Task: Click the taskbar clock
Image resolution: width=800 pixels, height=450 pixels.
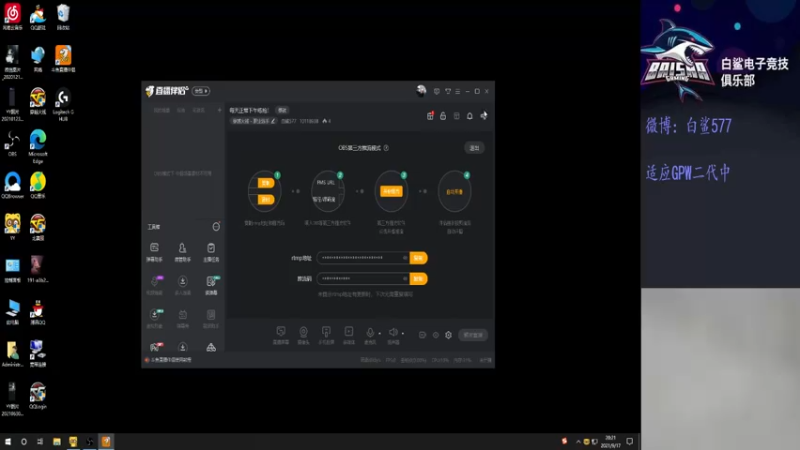Action: tap(611, 442)
